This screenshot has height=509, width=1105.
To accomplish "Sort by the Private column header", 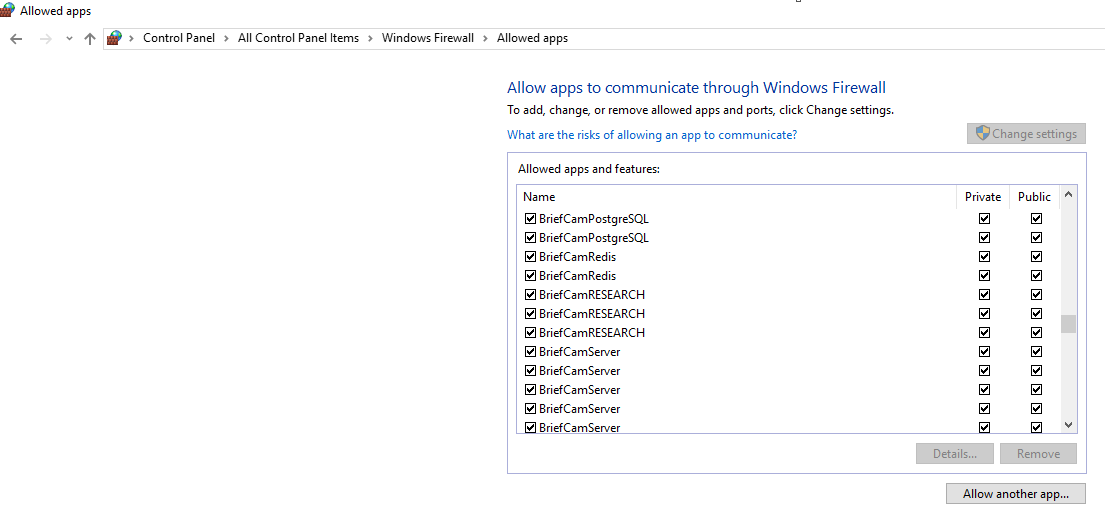I will coord(983,197).
